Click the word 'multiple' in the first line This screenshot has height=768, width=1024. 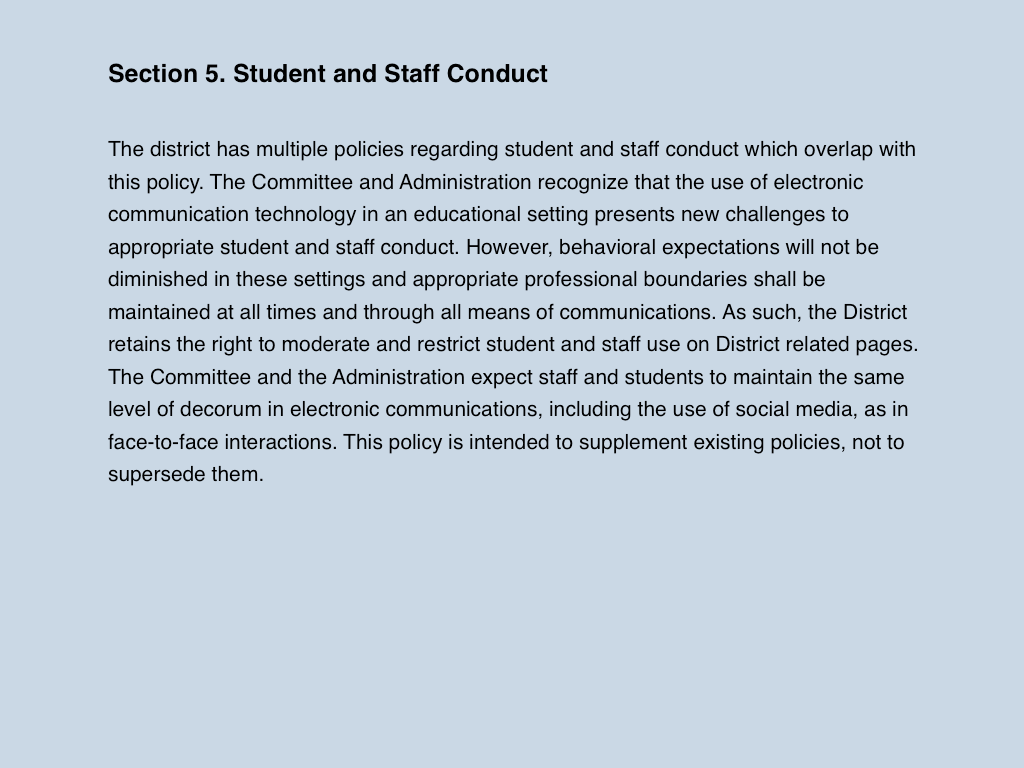click(291, 150)
